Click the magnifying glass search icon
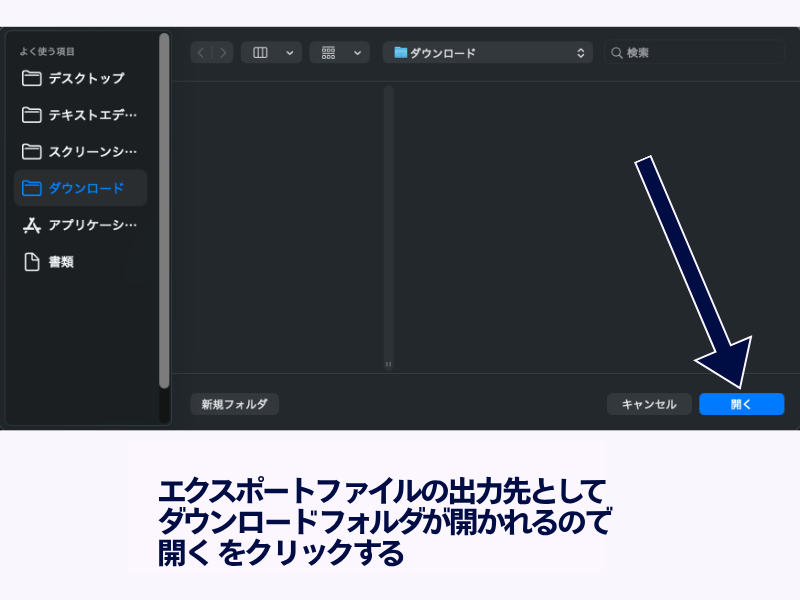800x600 pixels. [616, 53]
